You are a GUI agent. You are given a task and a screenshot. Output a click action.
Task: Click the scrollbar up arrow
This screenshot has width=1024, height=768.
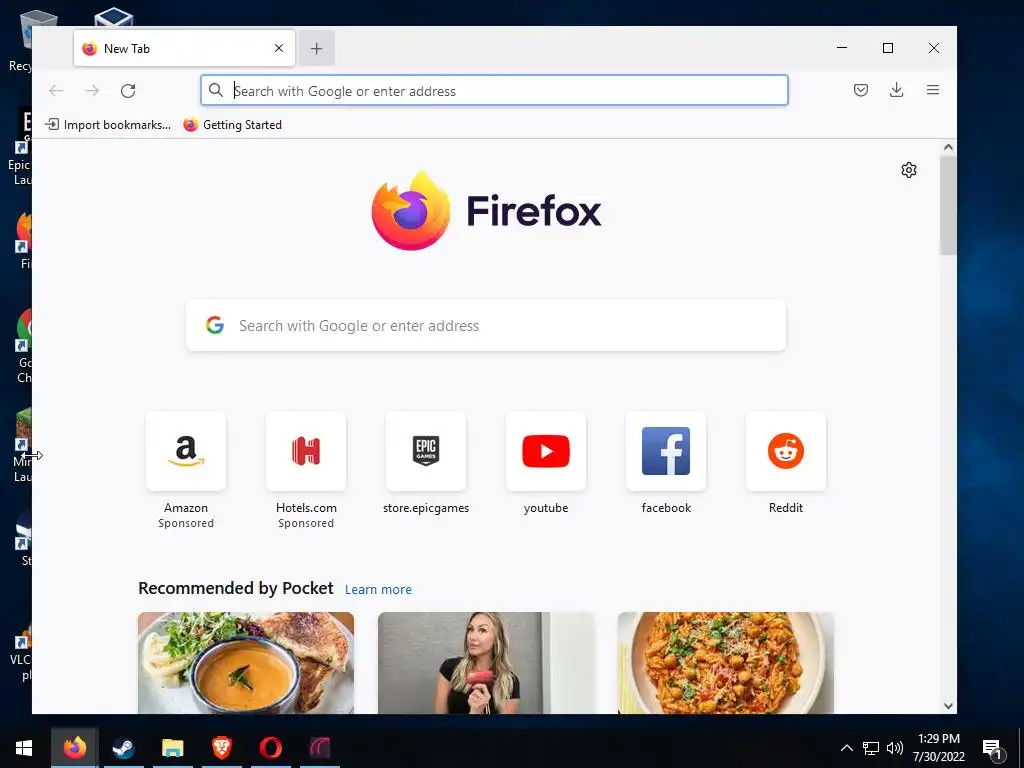point(948,148)
